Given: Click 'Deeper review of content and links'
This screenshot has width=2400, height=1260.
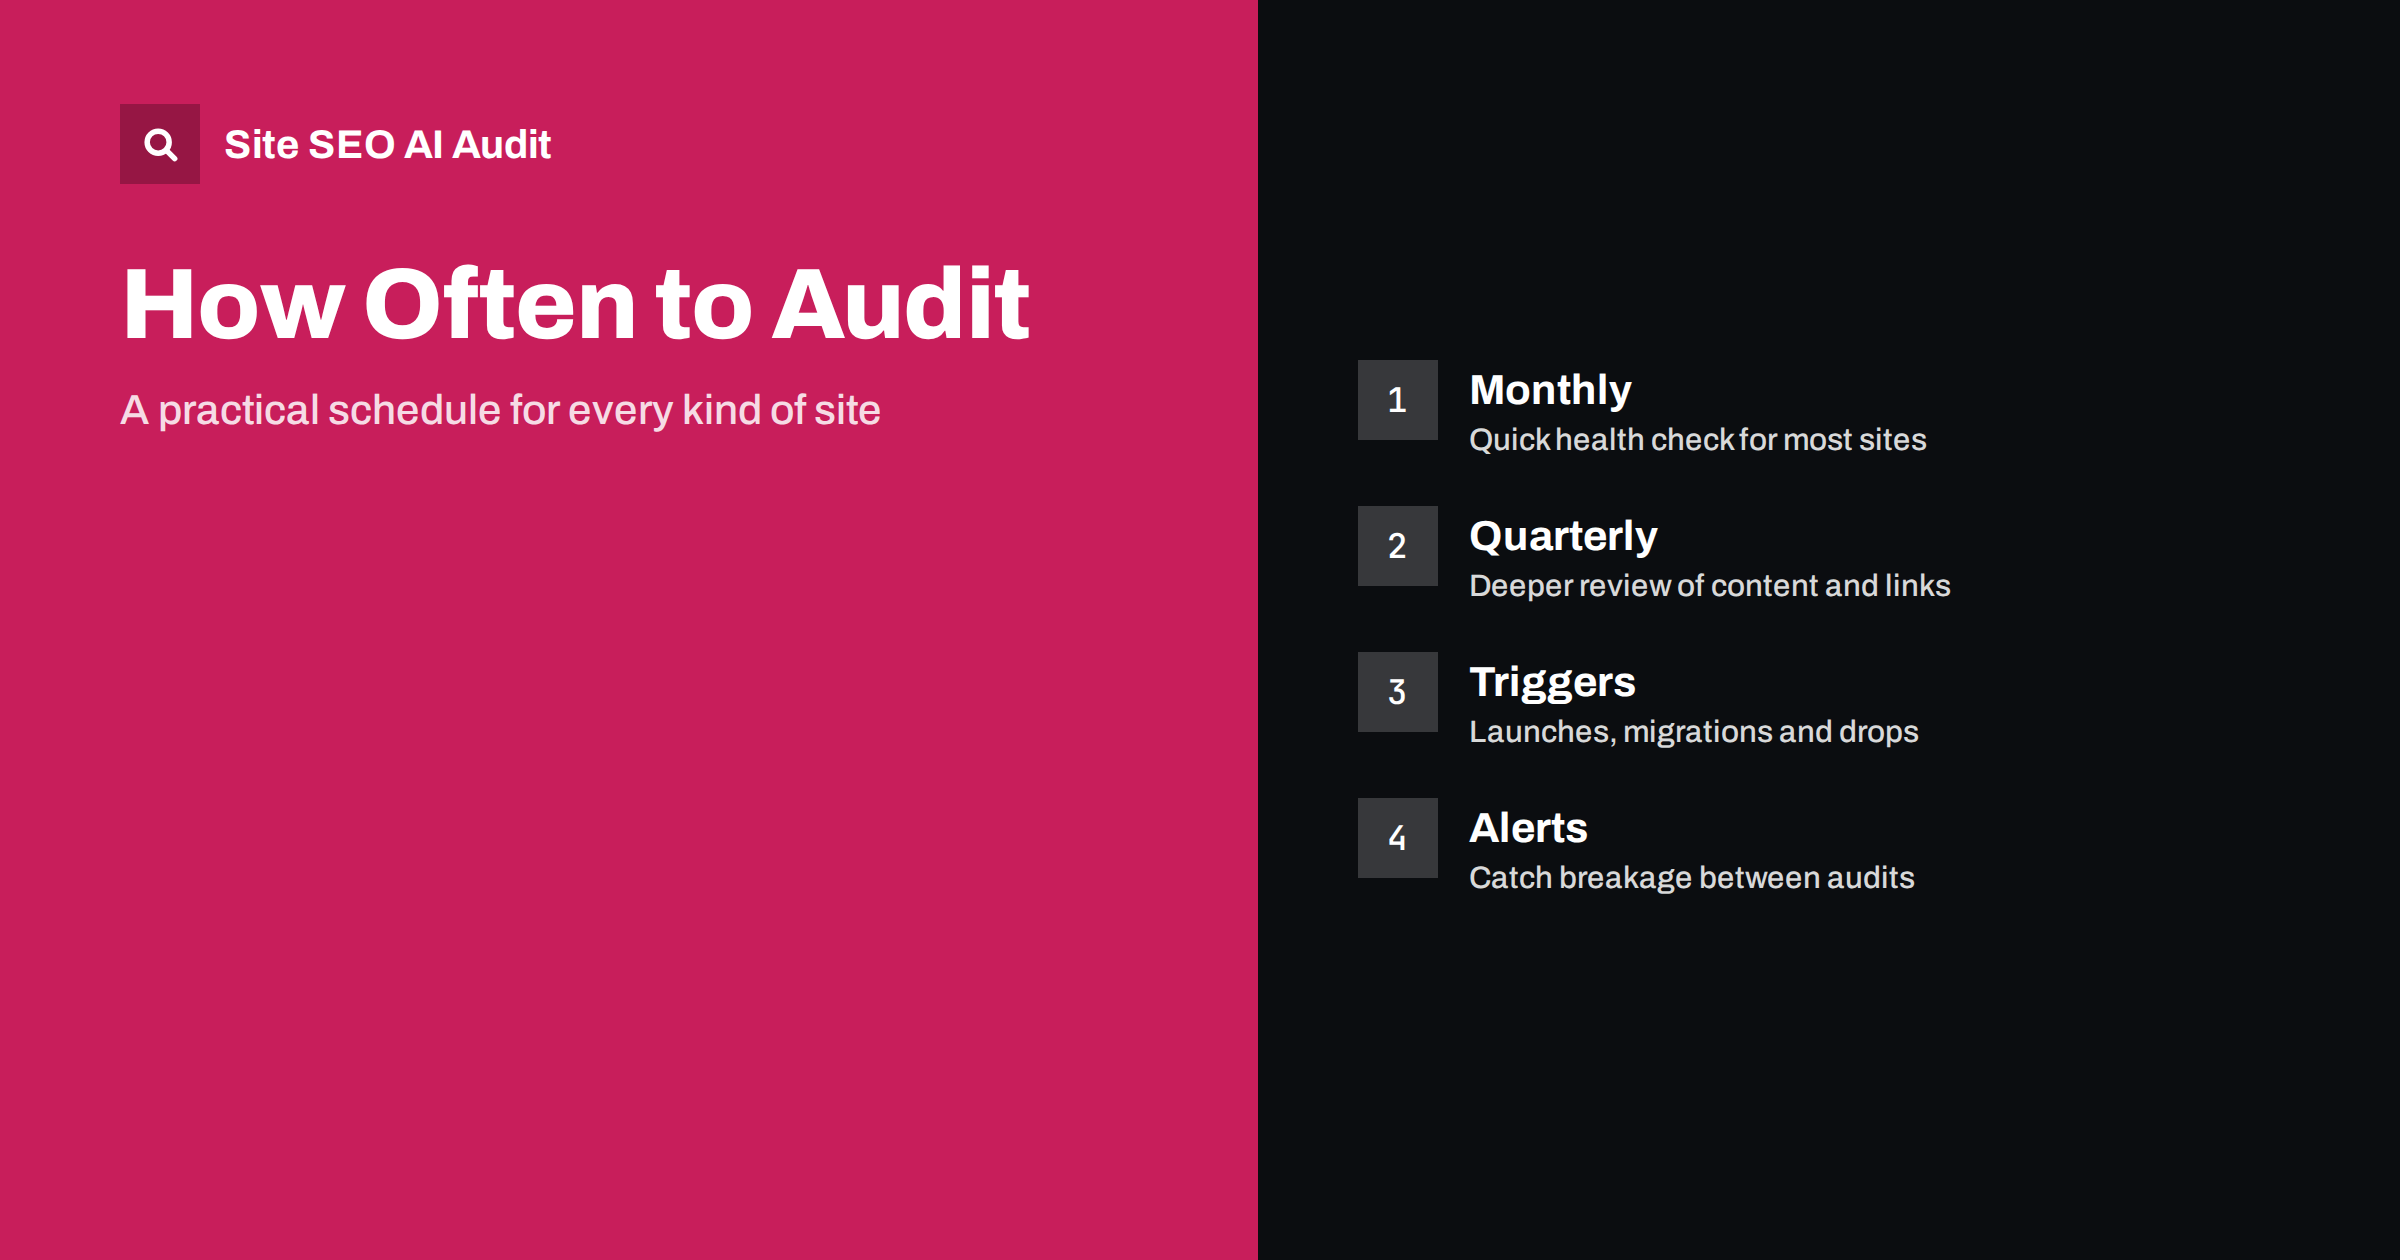Looking at the screenshot, I should tap(1709, 585).
